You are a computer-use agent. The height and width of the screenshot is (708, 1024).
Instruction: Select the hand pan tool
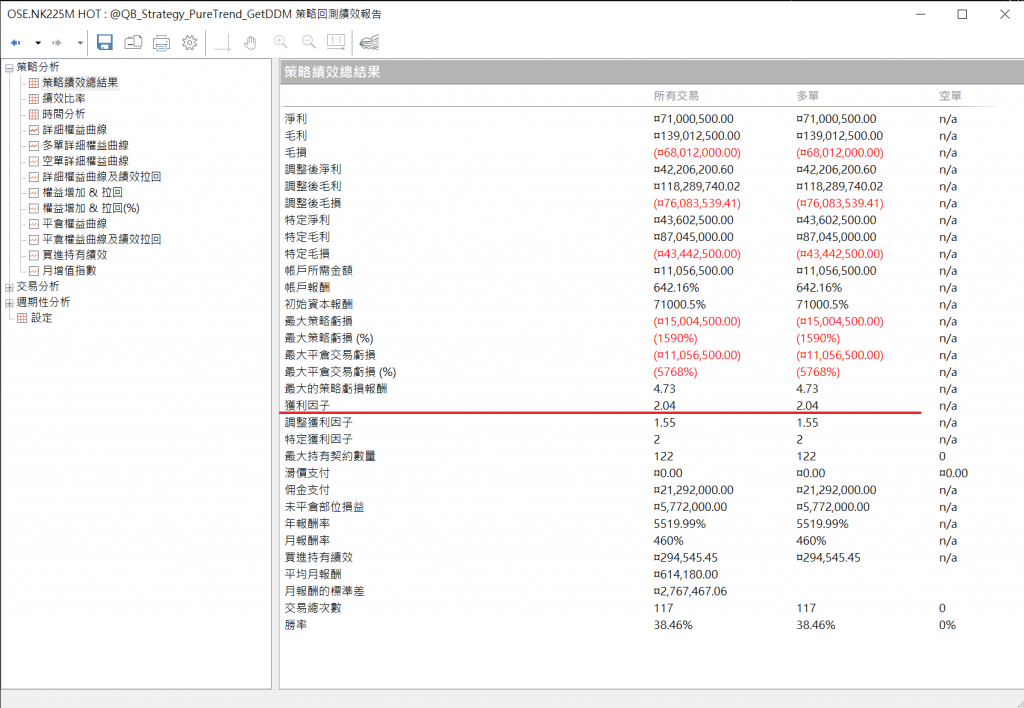pyautogui.click(x=250, y=42)
